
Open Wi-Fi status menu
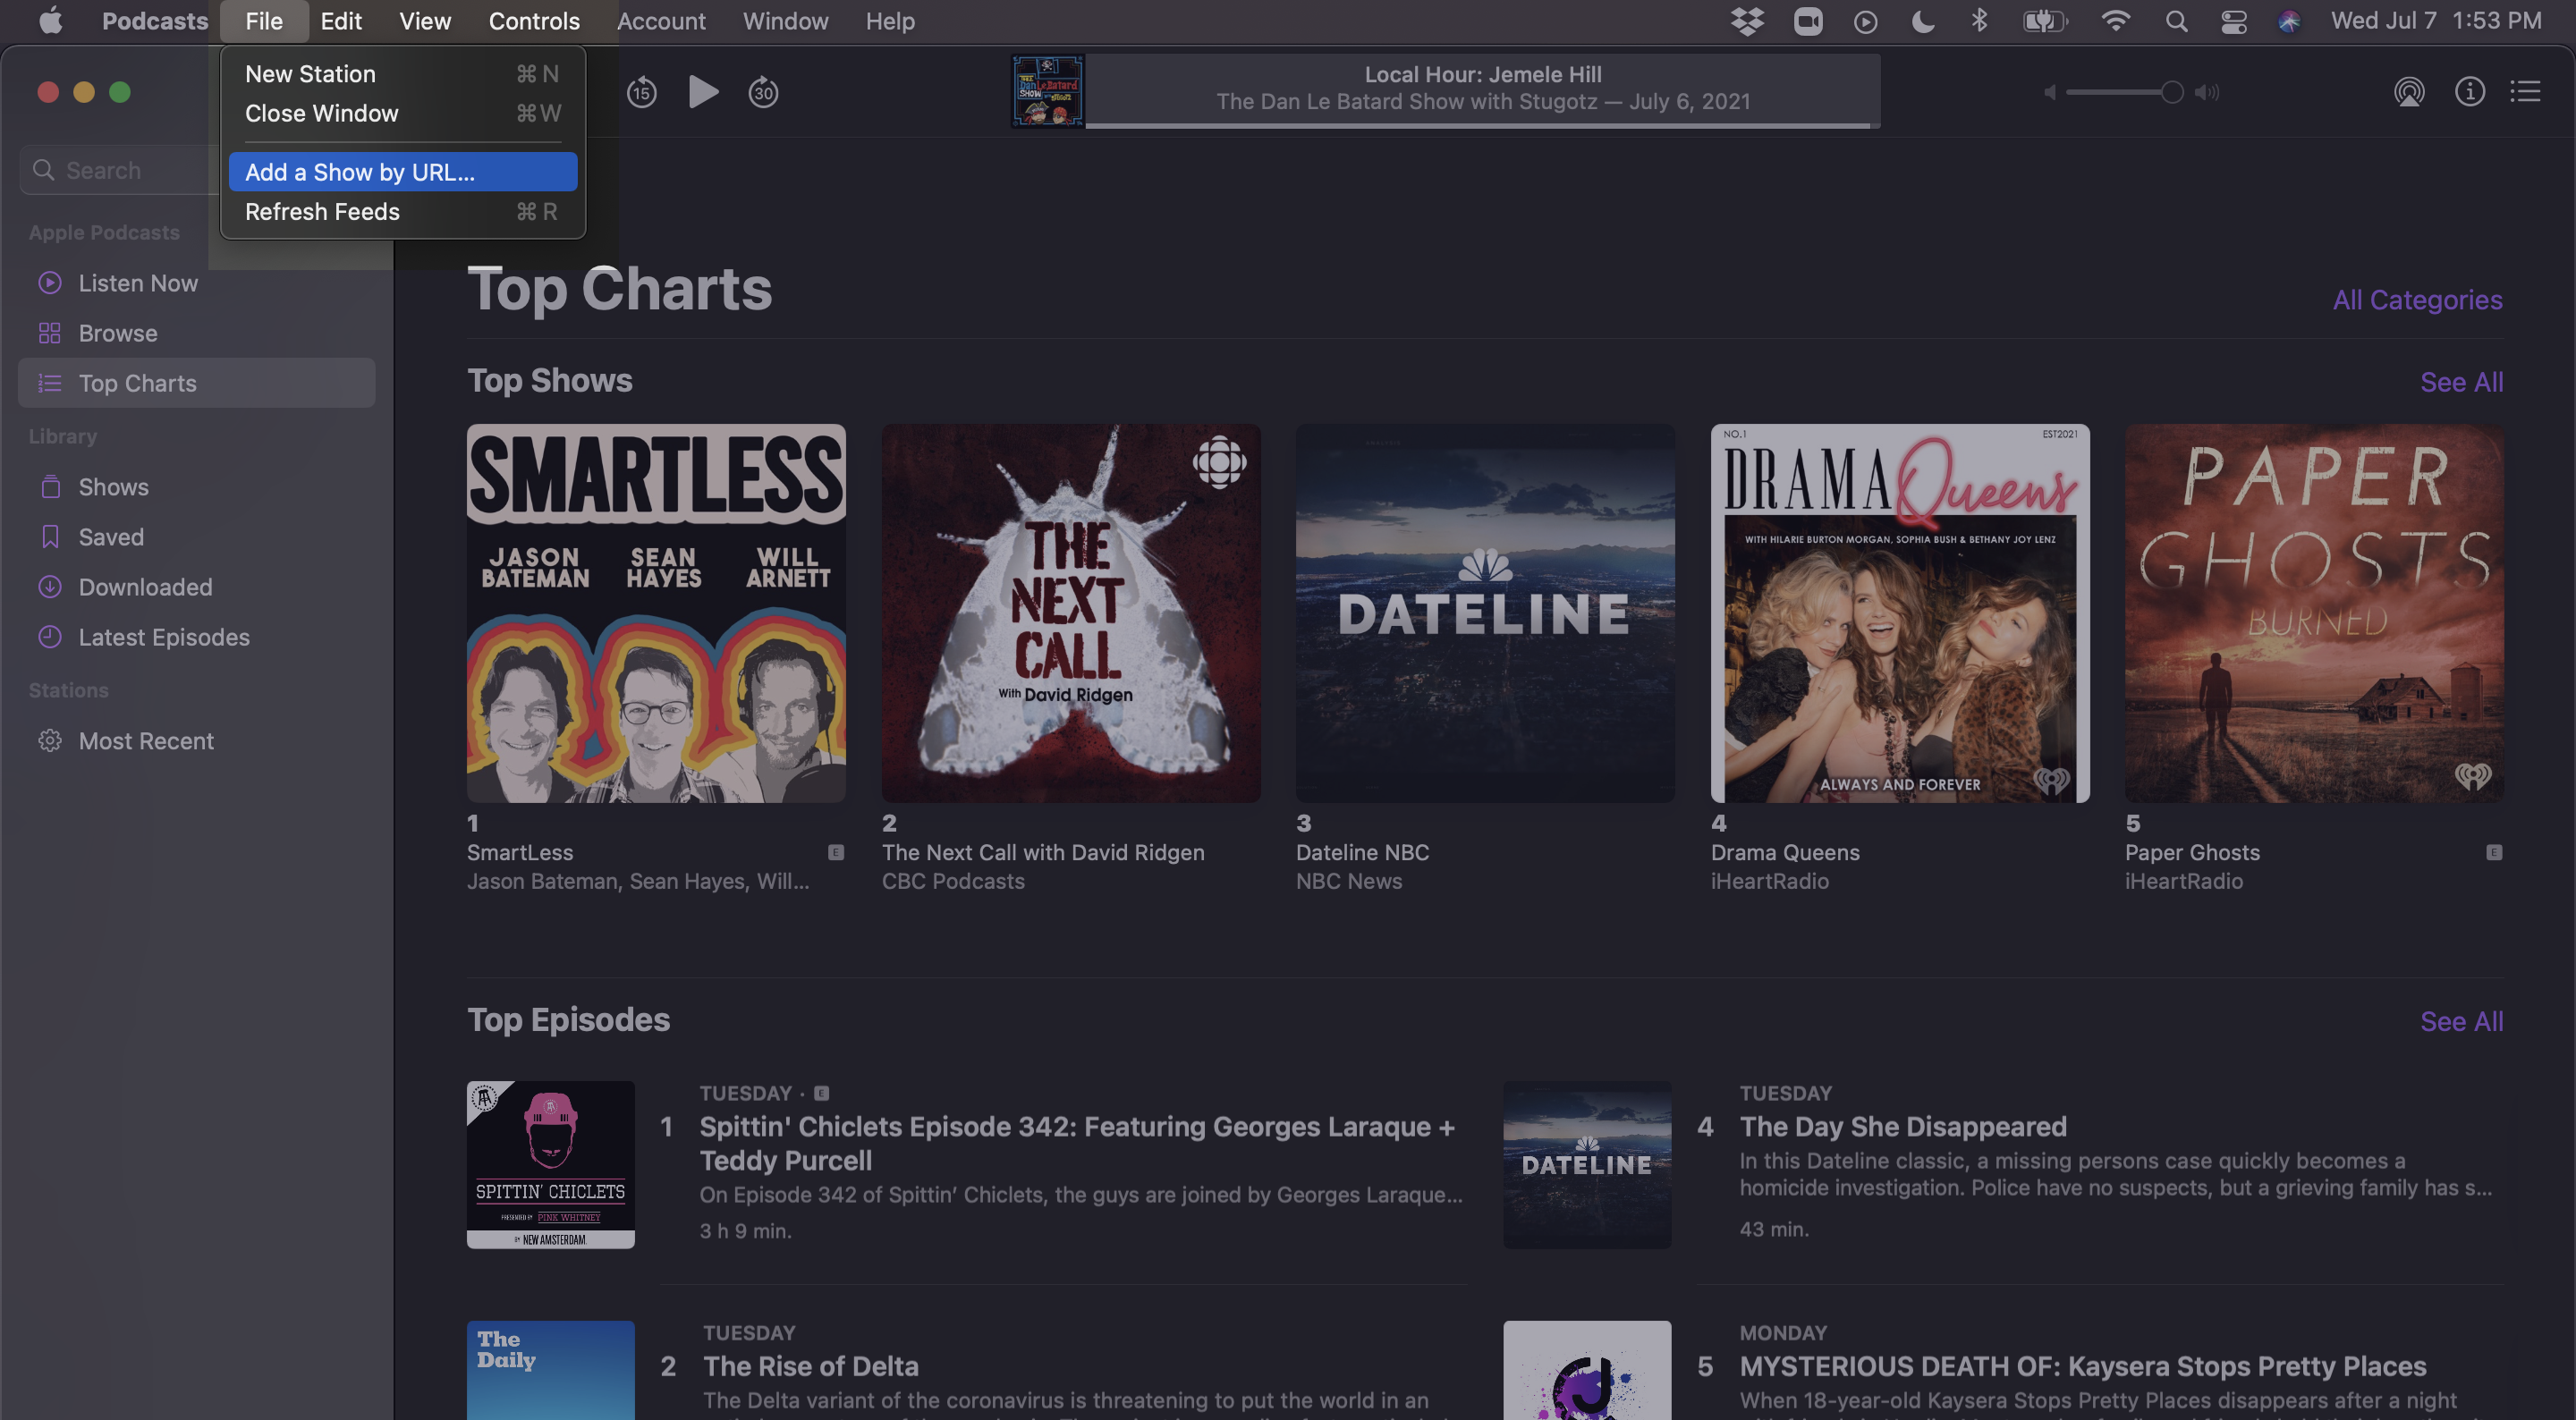2115,21
